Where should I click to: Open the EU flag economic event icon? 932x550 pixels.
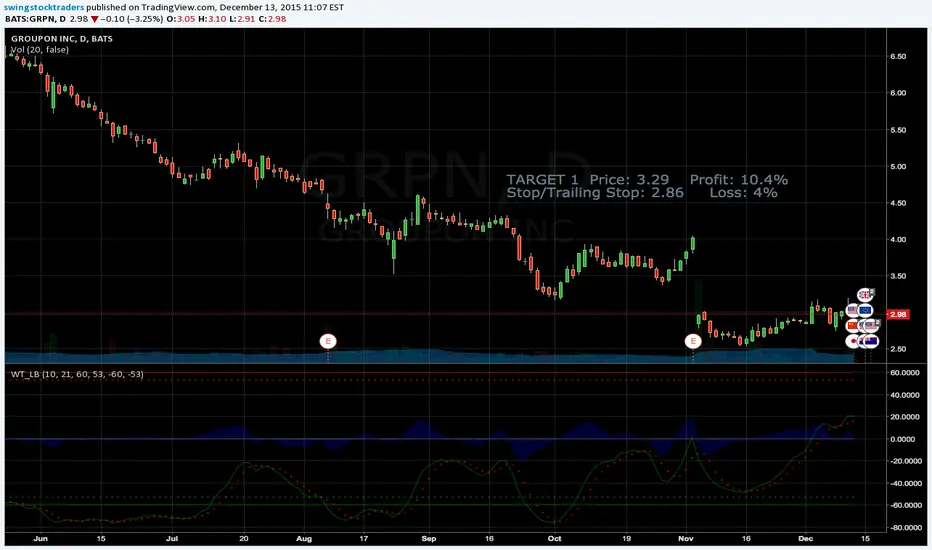click(x=865, y=310)
